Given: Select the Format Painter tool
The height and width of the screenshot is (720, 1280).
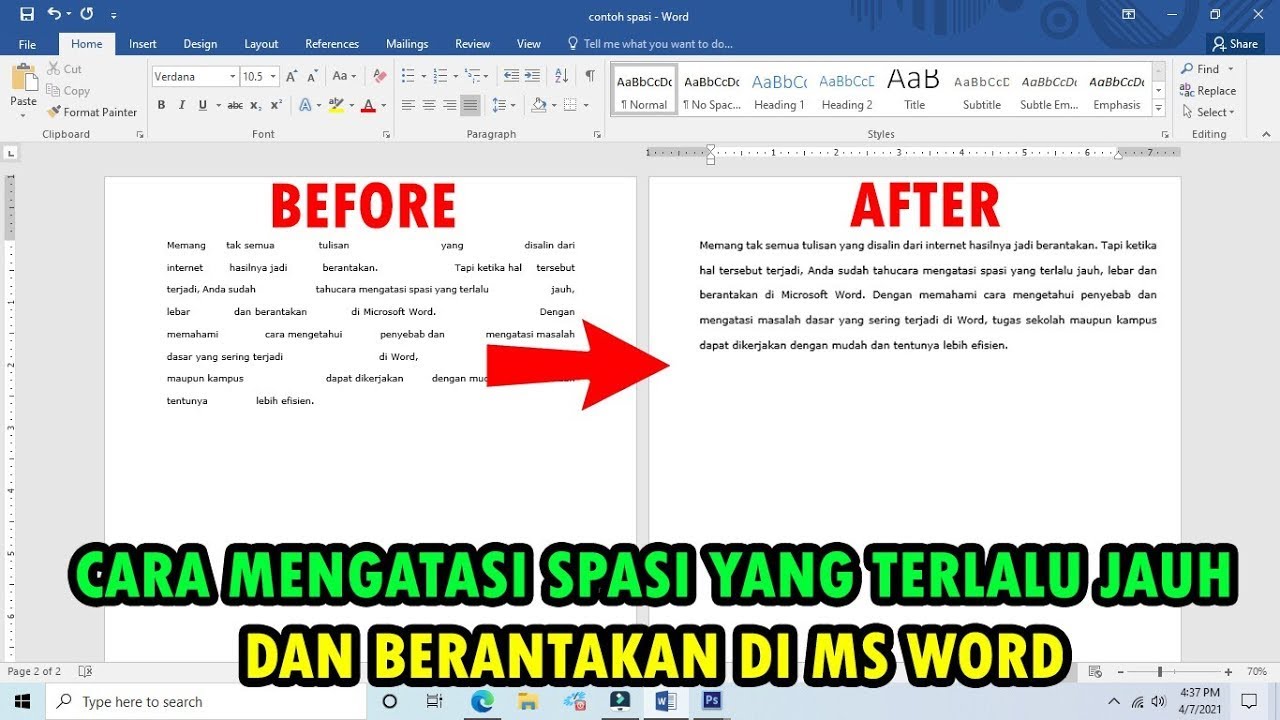Looking at the screenshot, I should 92,112.
